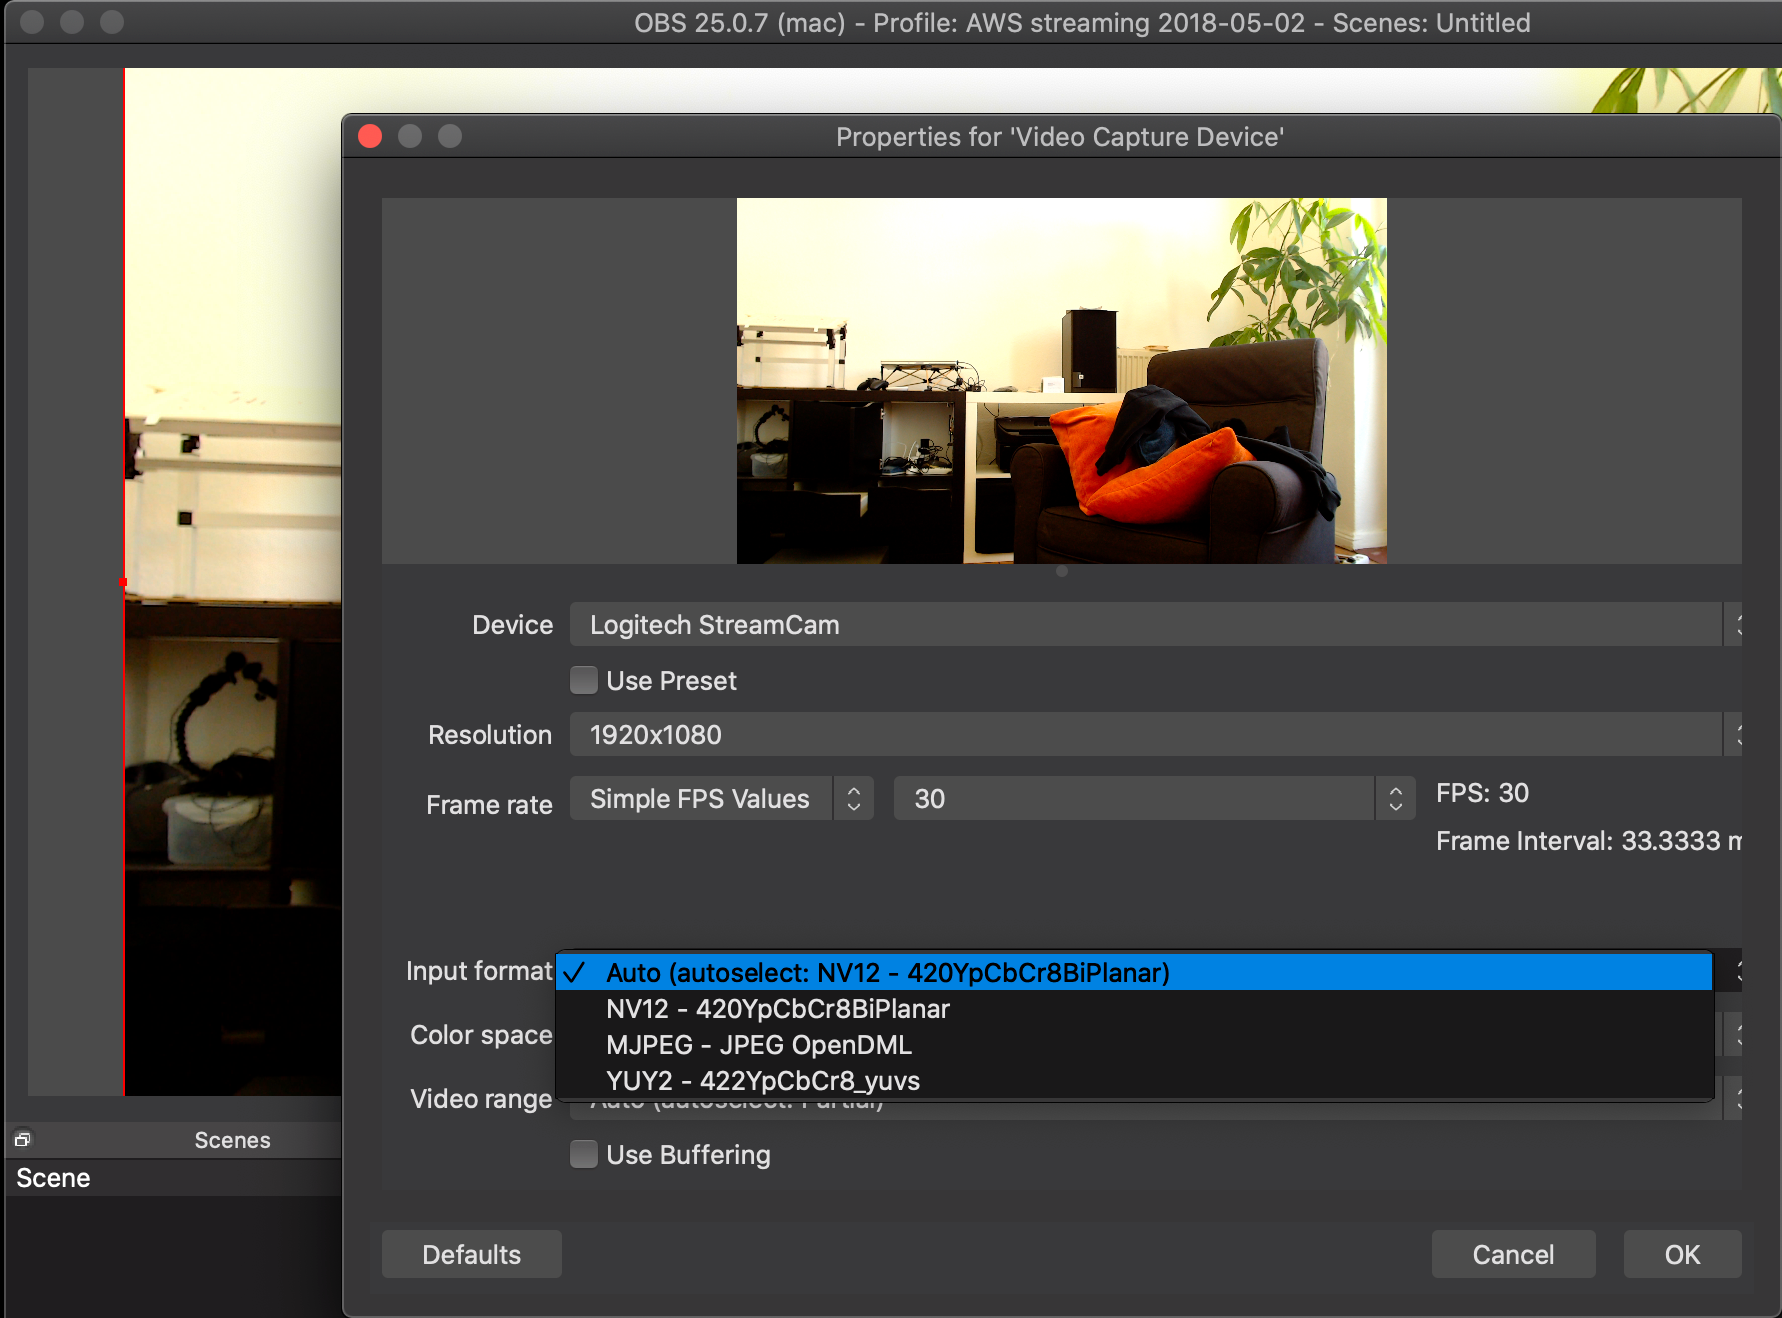Viewport: 1782px width, 1318px height.
Task: Click the splitter handle dot below the preview
Action: tap(1061, 571)
